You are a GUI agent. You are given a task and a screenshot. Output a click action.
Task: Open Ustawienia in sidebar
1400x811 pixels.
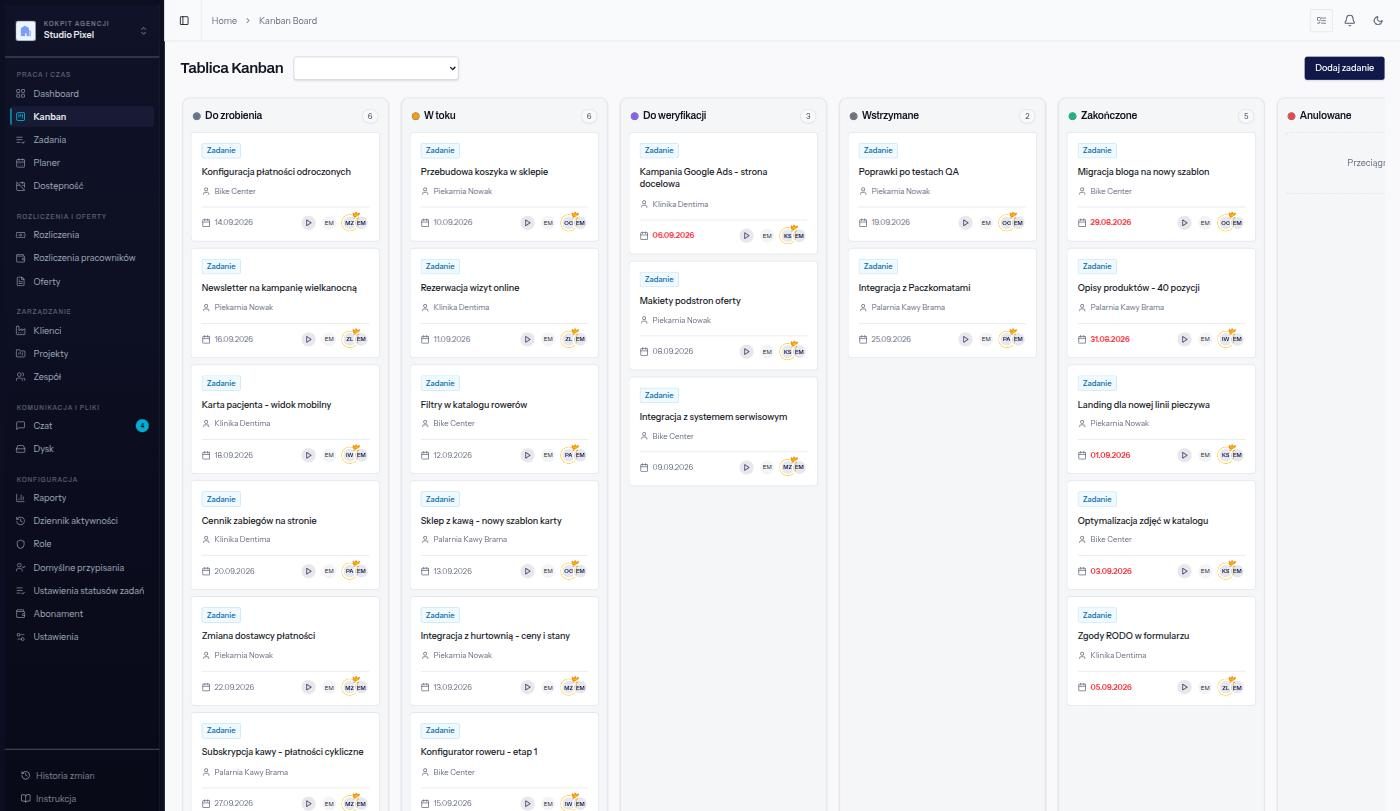pyautogui.click(x=82, y=637)
